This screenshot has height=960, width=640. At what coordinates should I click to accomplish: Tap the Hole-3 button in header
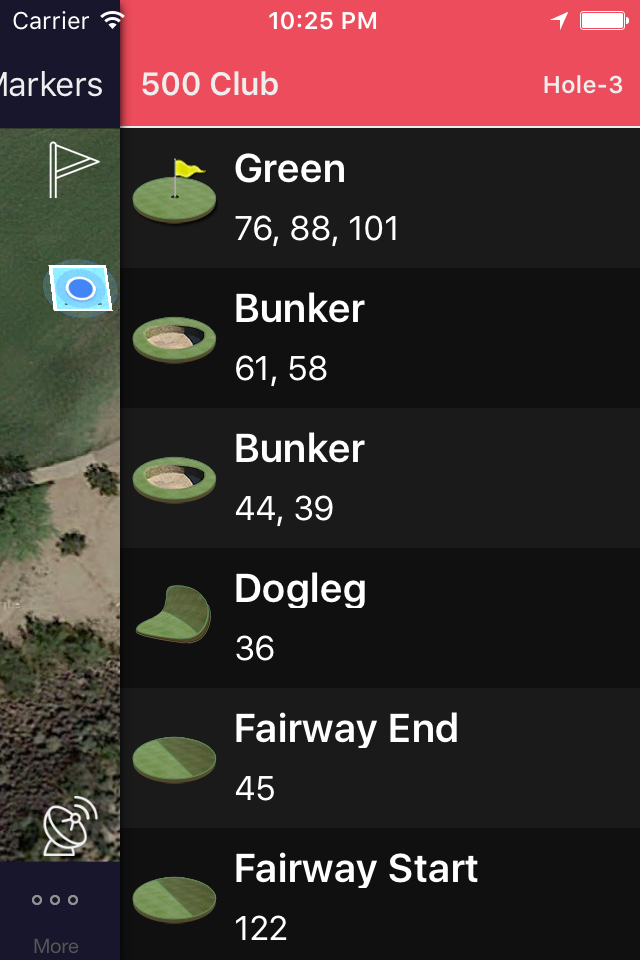coord(582,84)
